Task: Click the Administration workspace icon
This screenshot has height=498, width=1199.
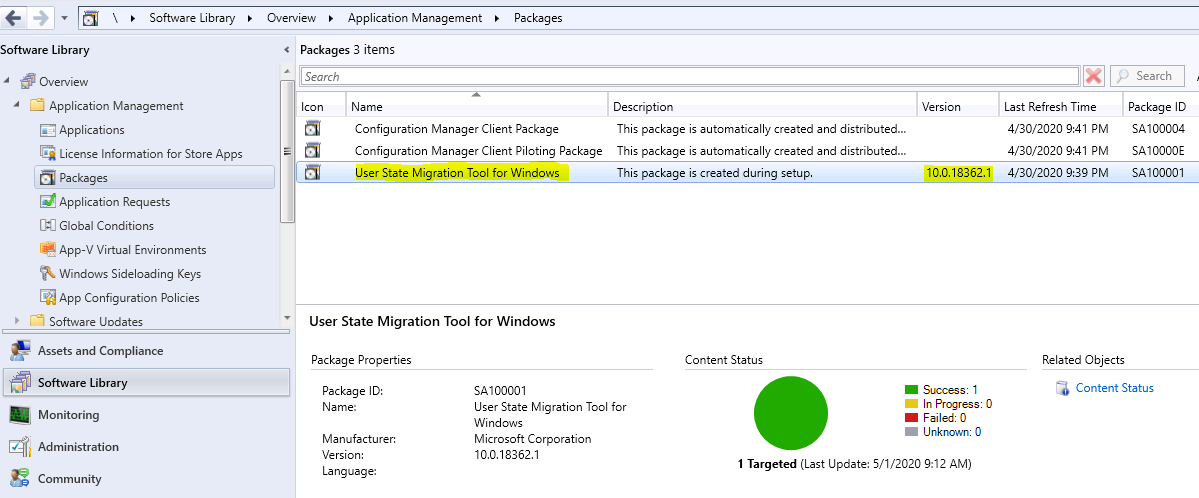Action: click(20, 447)
